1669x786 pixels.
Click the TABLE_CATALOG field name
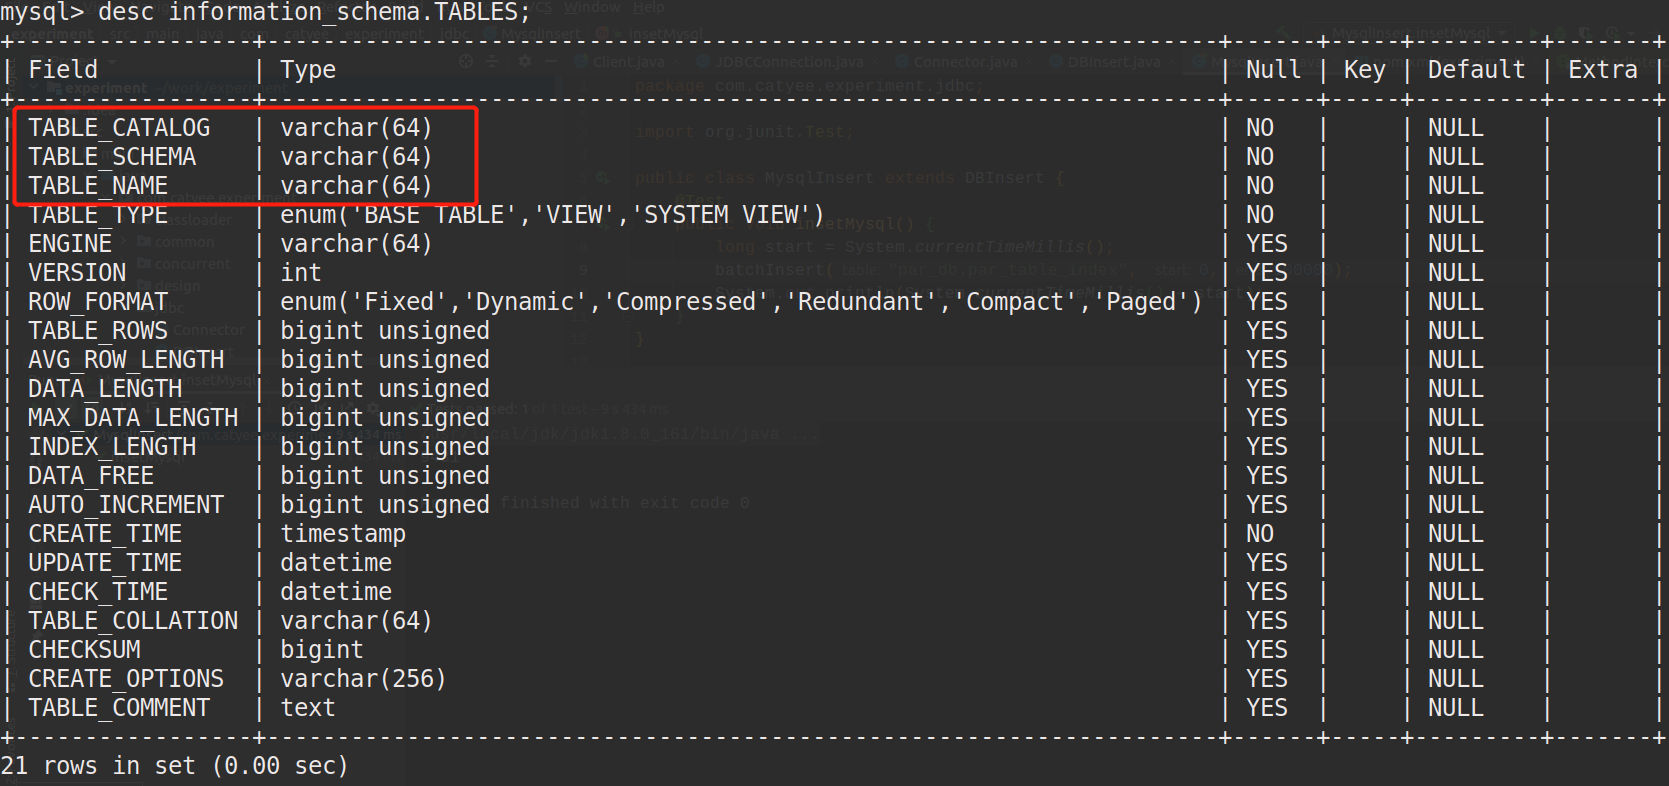click(x=119, y=128)
